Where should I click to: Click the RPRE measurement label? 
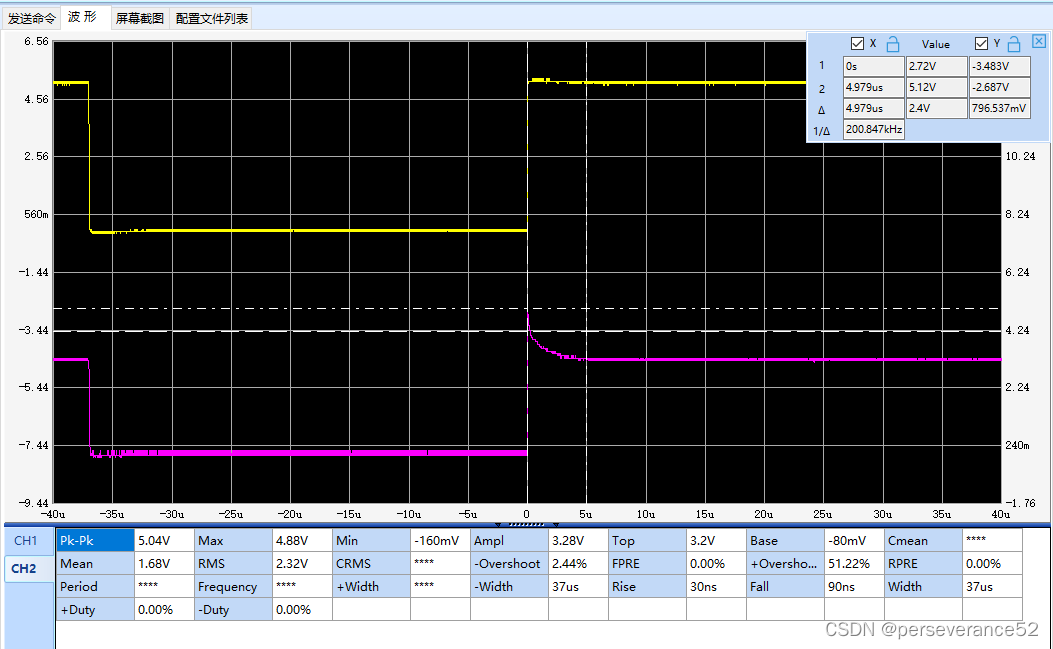coord(923,563)
